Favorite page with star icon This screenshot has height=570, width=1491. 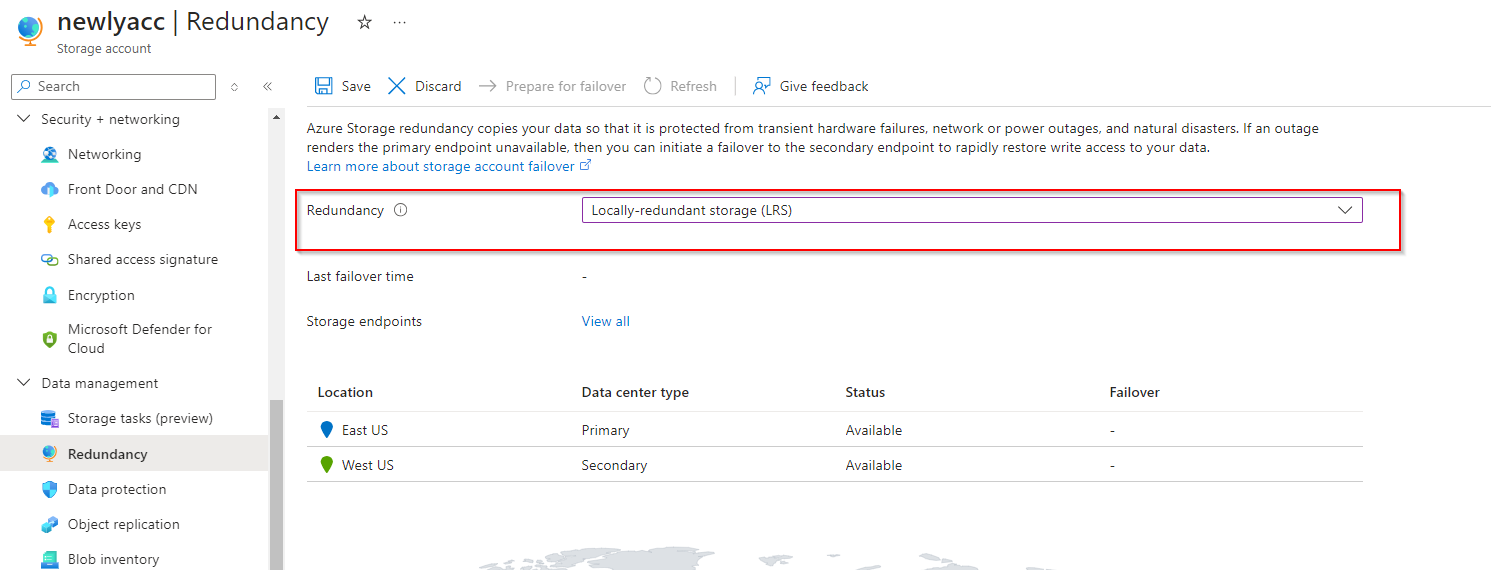tap(365, 22)
